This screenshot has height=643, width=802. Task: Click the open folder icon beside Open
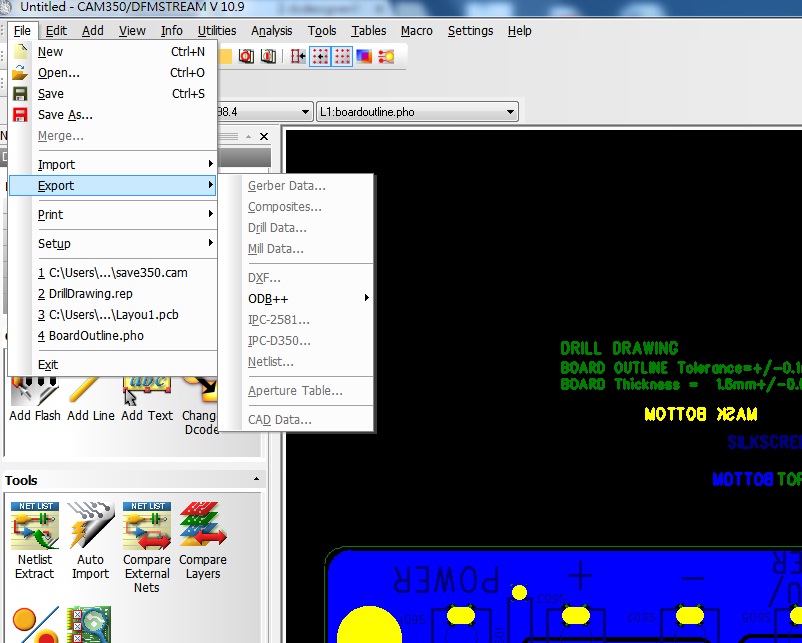(20, 73)
